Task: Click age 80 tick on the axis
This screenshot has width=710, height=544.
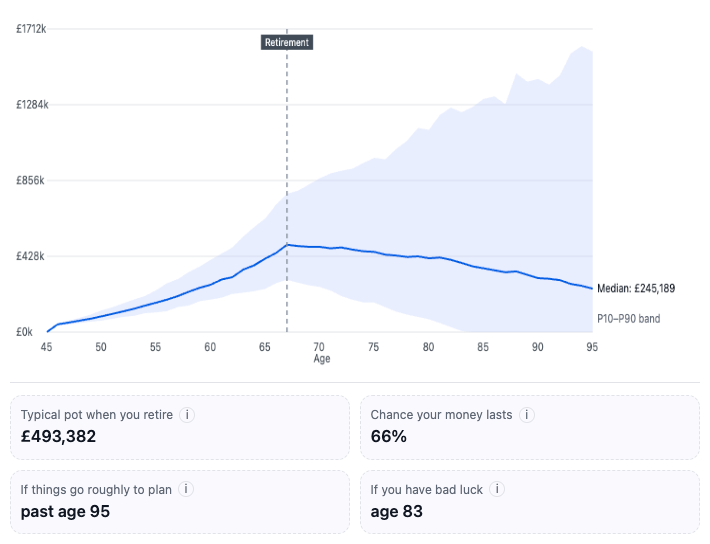Action: [428, 347]
